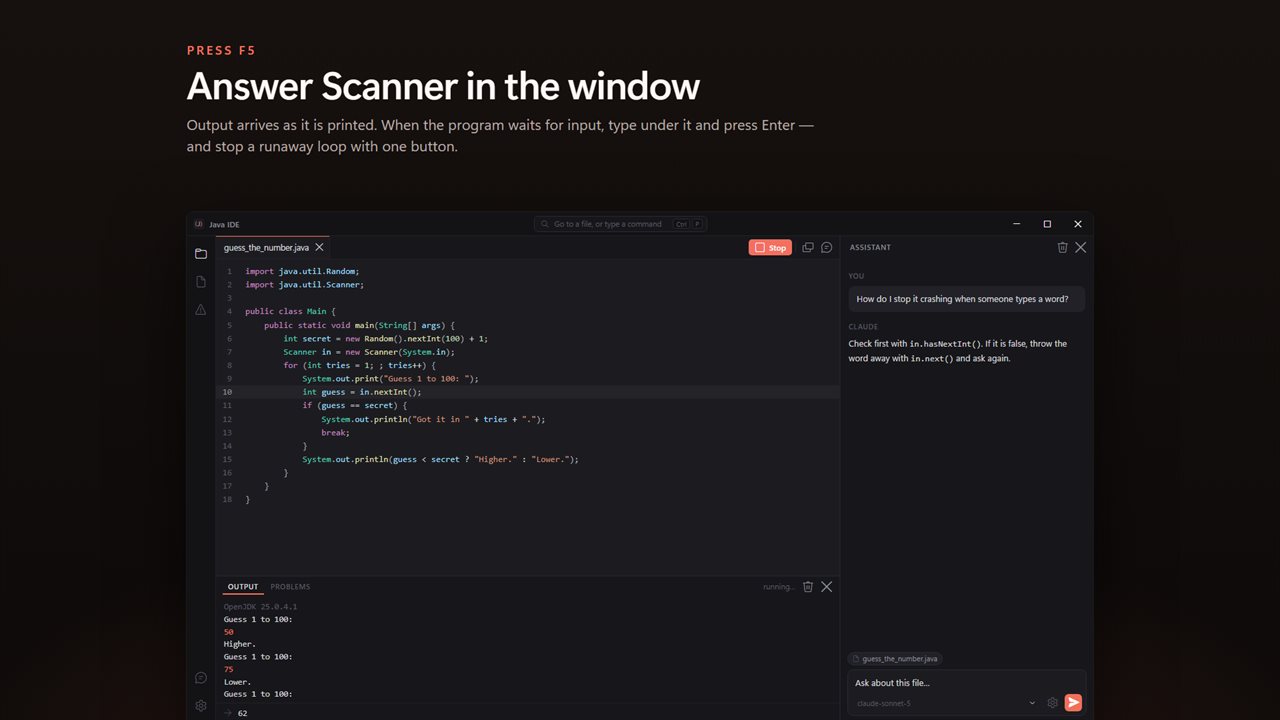Click line 15 println Higher/Lower statement
This screenshot has height=720, width=1280.
[x=441, y=459]
